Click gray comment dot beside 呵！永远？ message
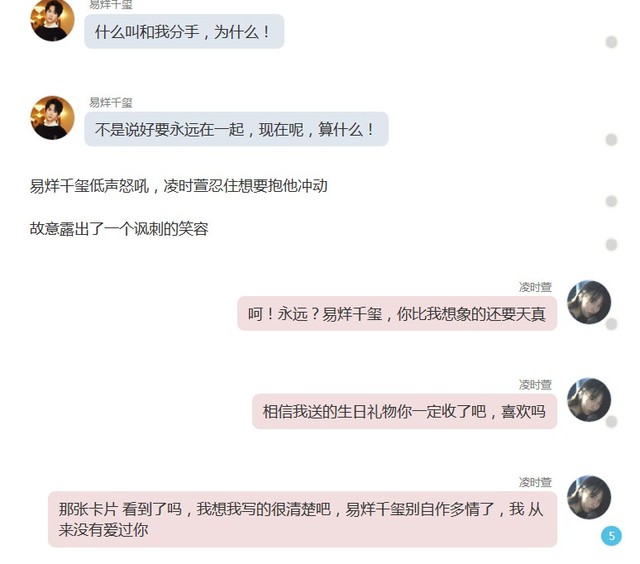Screen dimensions: 640x564 (x=611, y=324)
